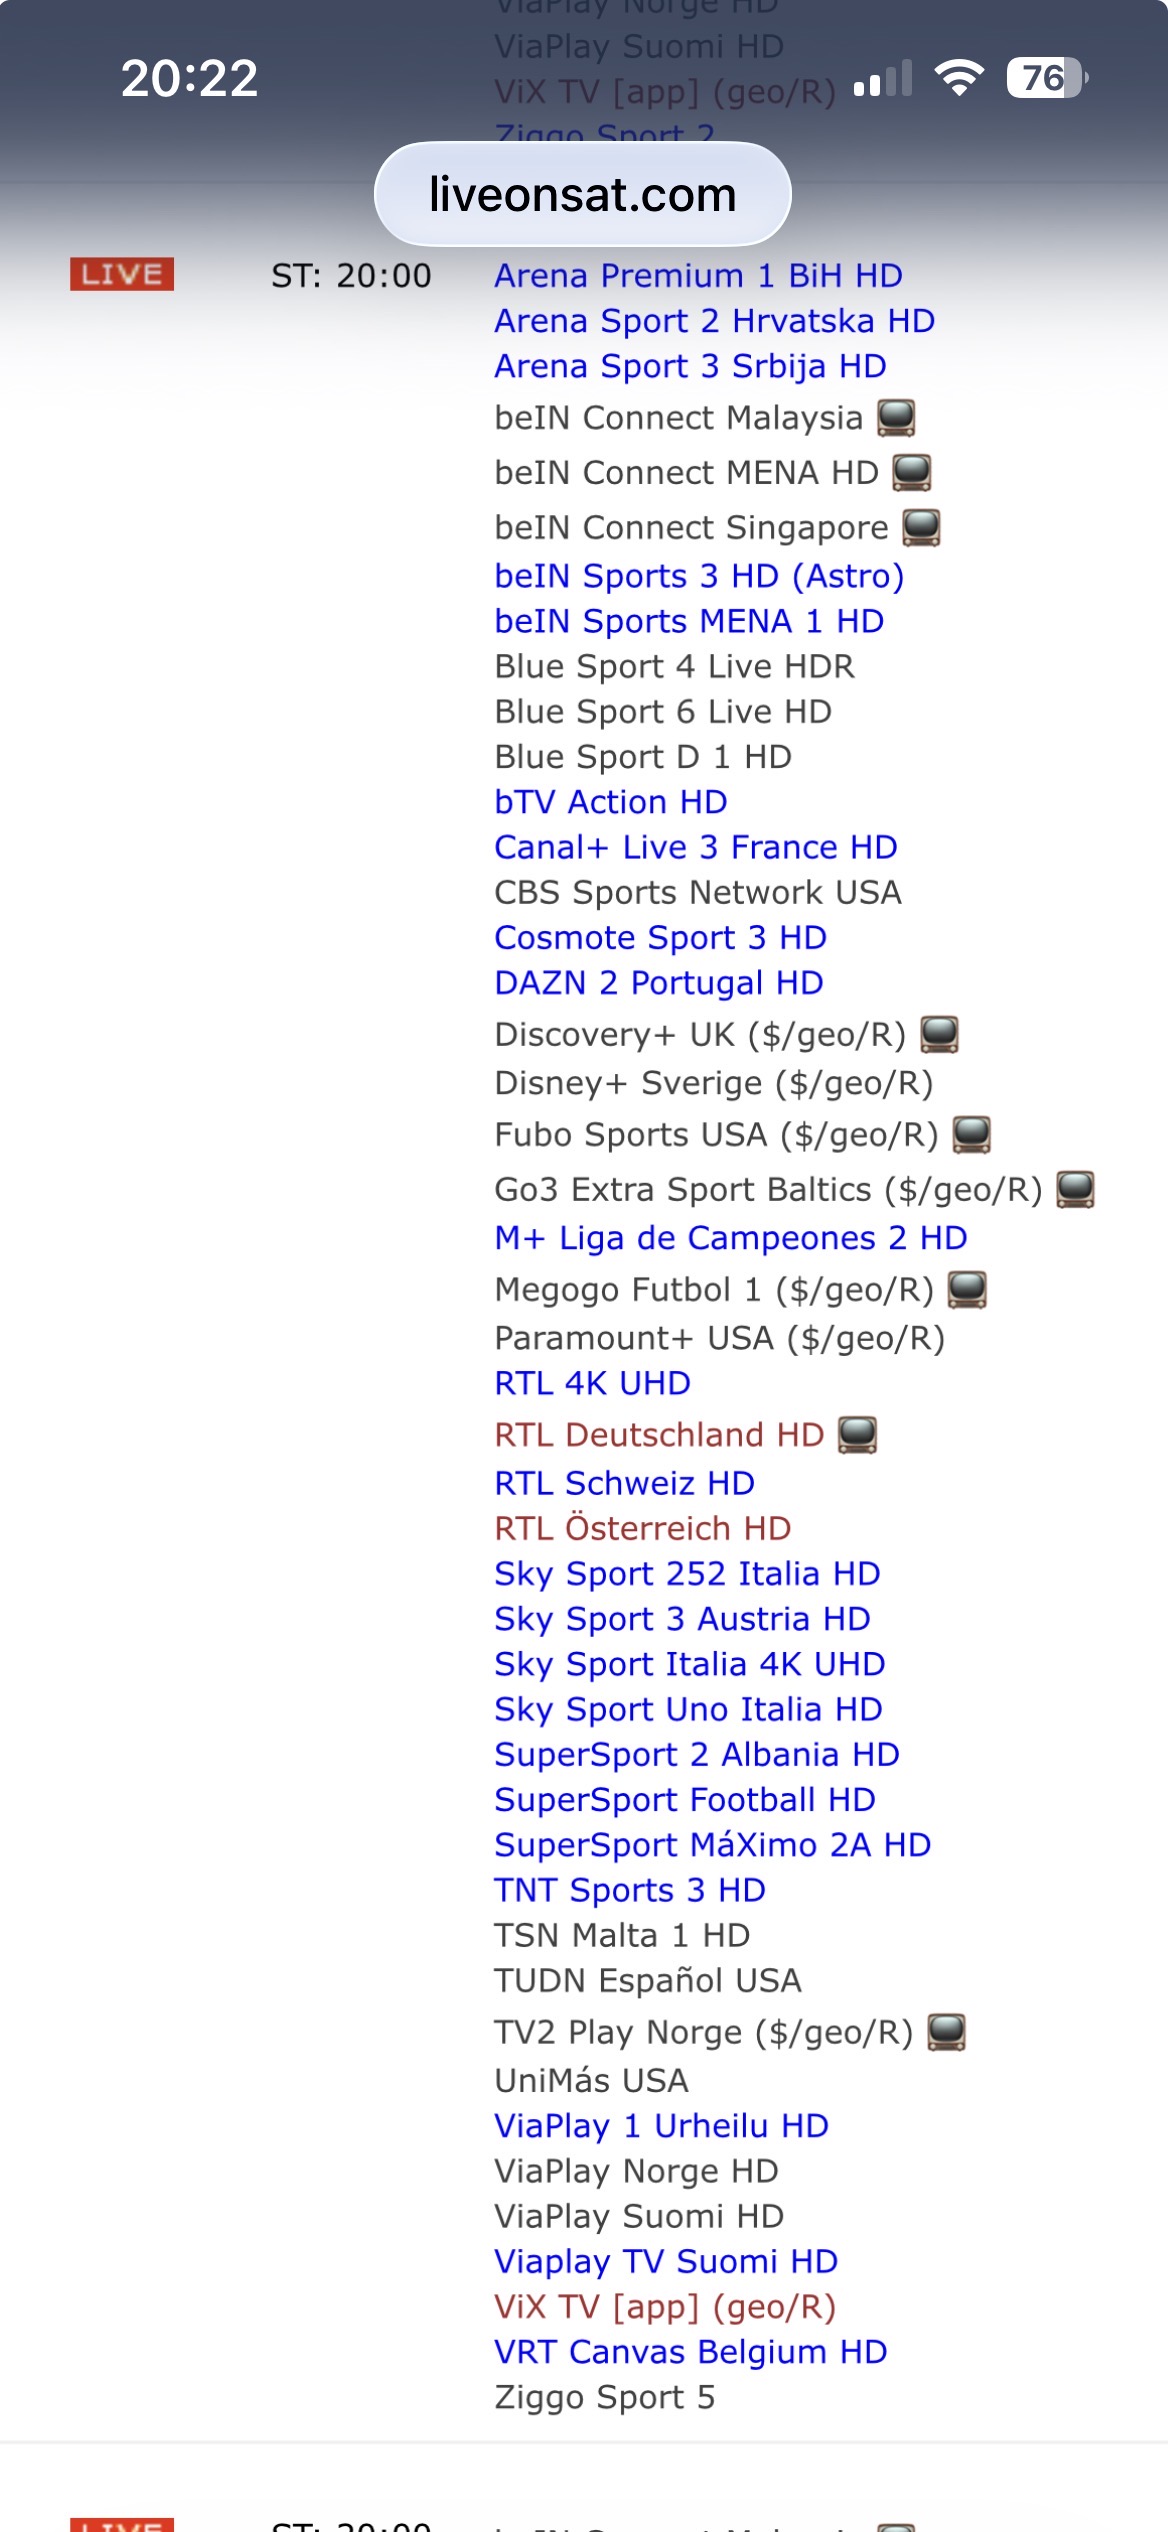Image resolution: width=1168 pixels, height=2532 pixels.
Task: Tap the TV icon next to Go3 Extra Sport Baltics
Action: pyautogui.click(x=1075, y=1189)
